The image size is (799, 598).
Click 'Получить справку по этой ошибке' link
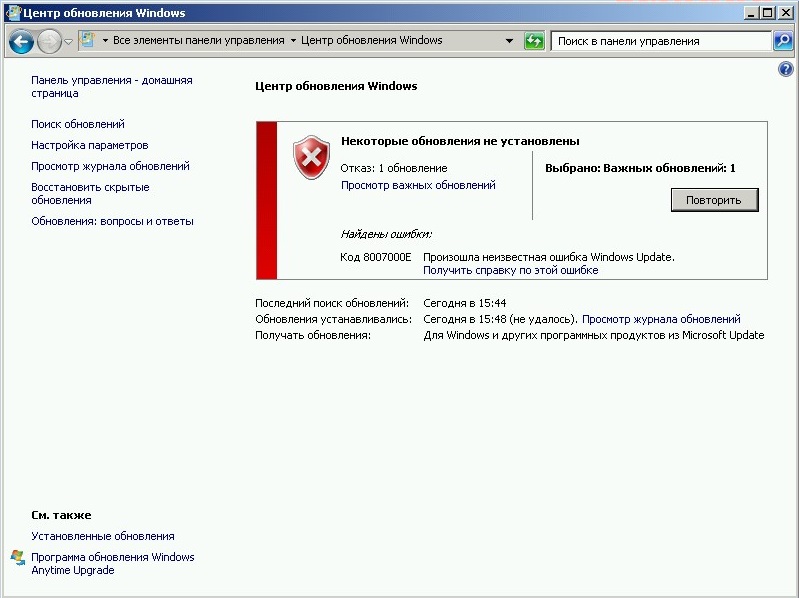coord(510,270)
